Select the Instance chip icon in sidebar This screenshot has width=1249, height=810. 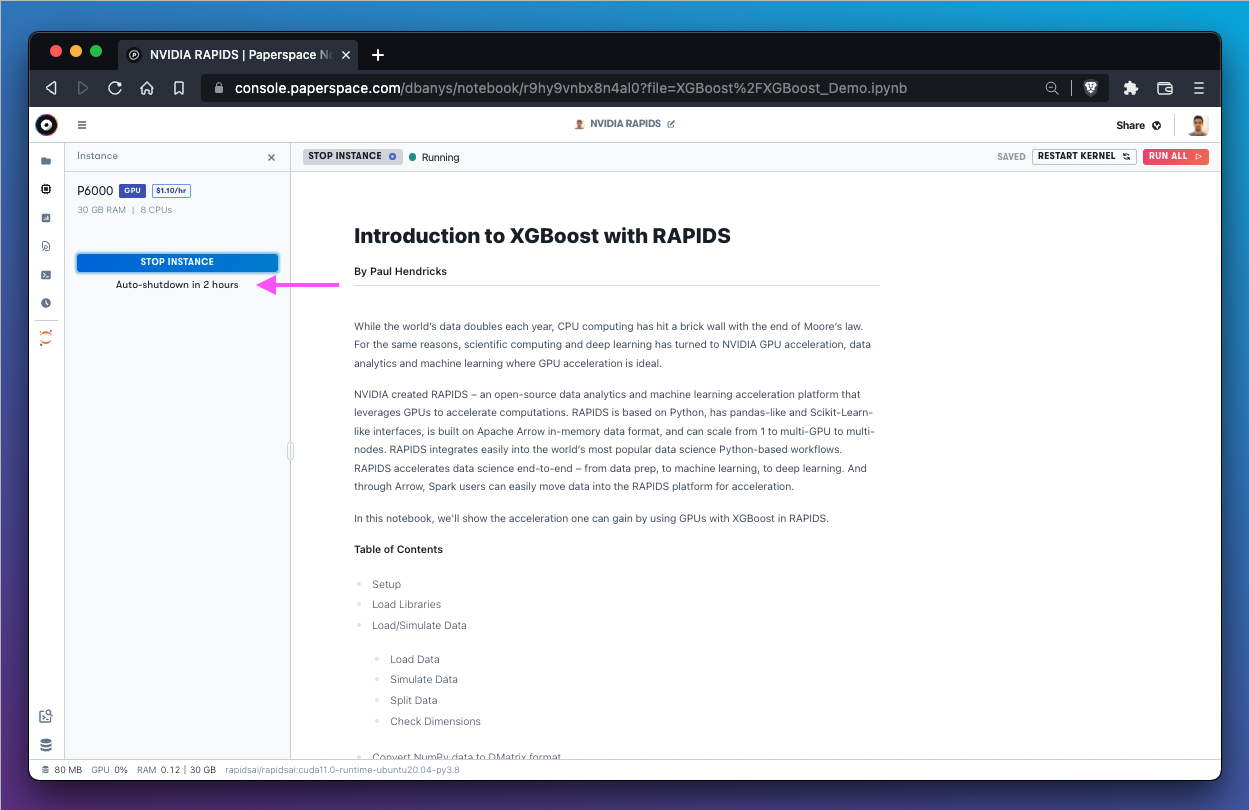pos(46,189)
